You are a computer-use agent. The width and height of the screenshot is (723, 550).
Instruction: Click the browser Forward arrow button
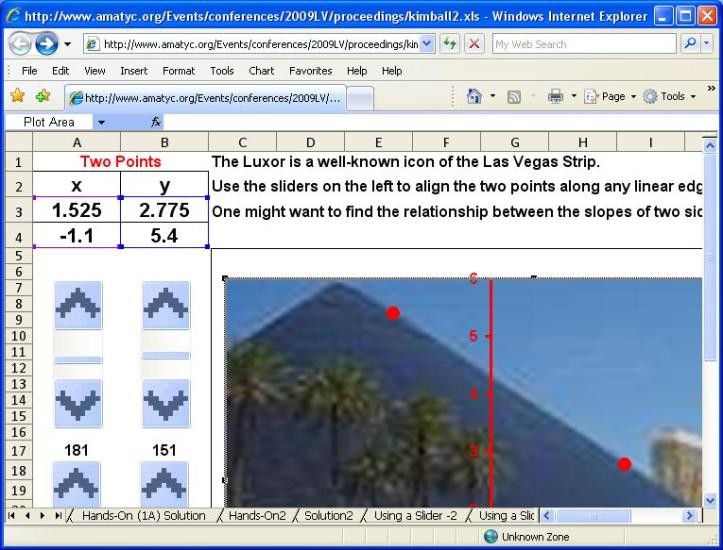(47, 44)
